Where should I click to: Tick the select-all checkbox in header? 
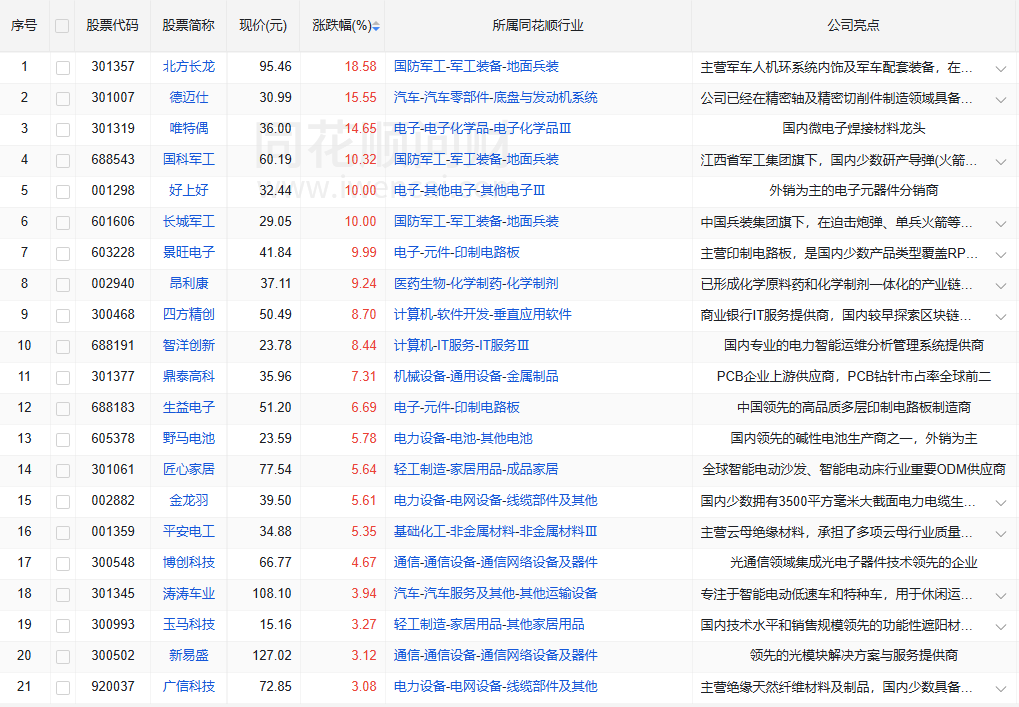tap(62, 26)
